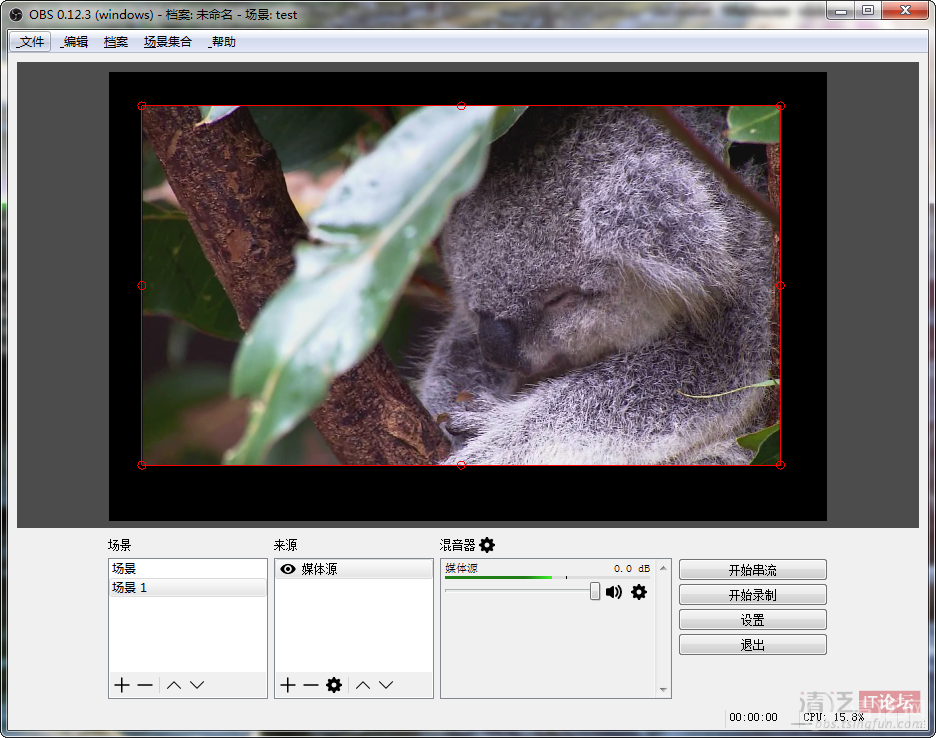Image resolution: width=936 pixels, height=738 pixels.
Task: Open the 文件 menu
Action: click(x=30, y=42)
